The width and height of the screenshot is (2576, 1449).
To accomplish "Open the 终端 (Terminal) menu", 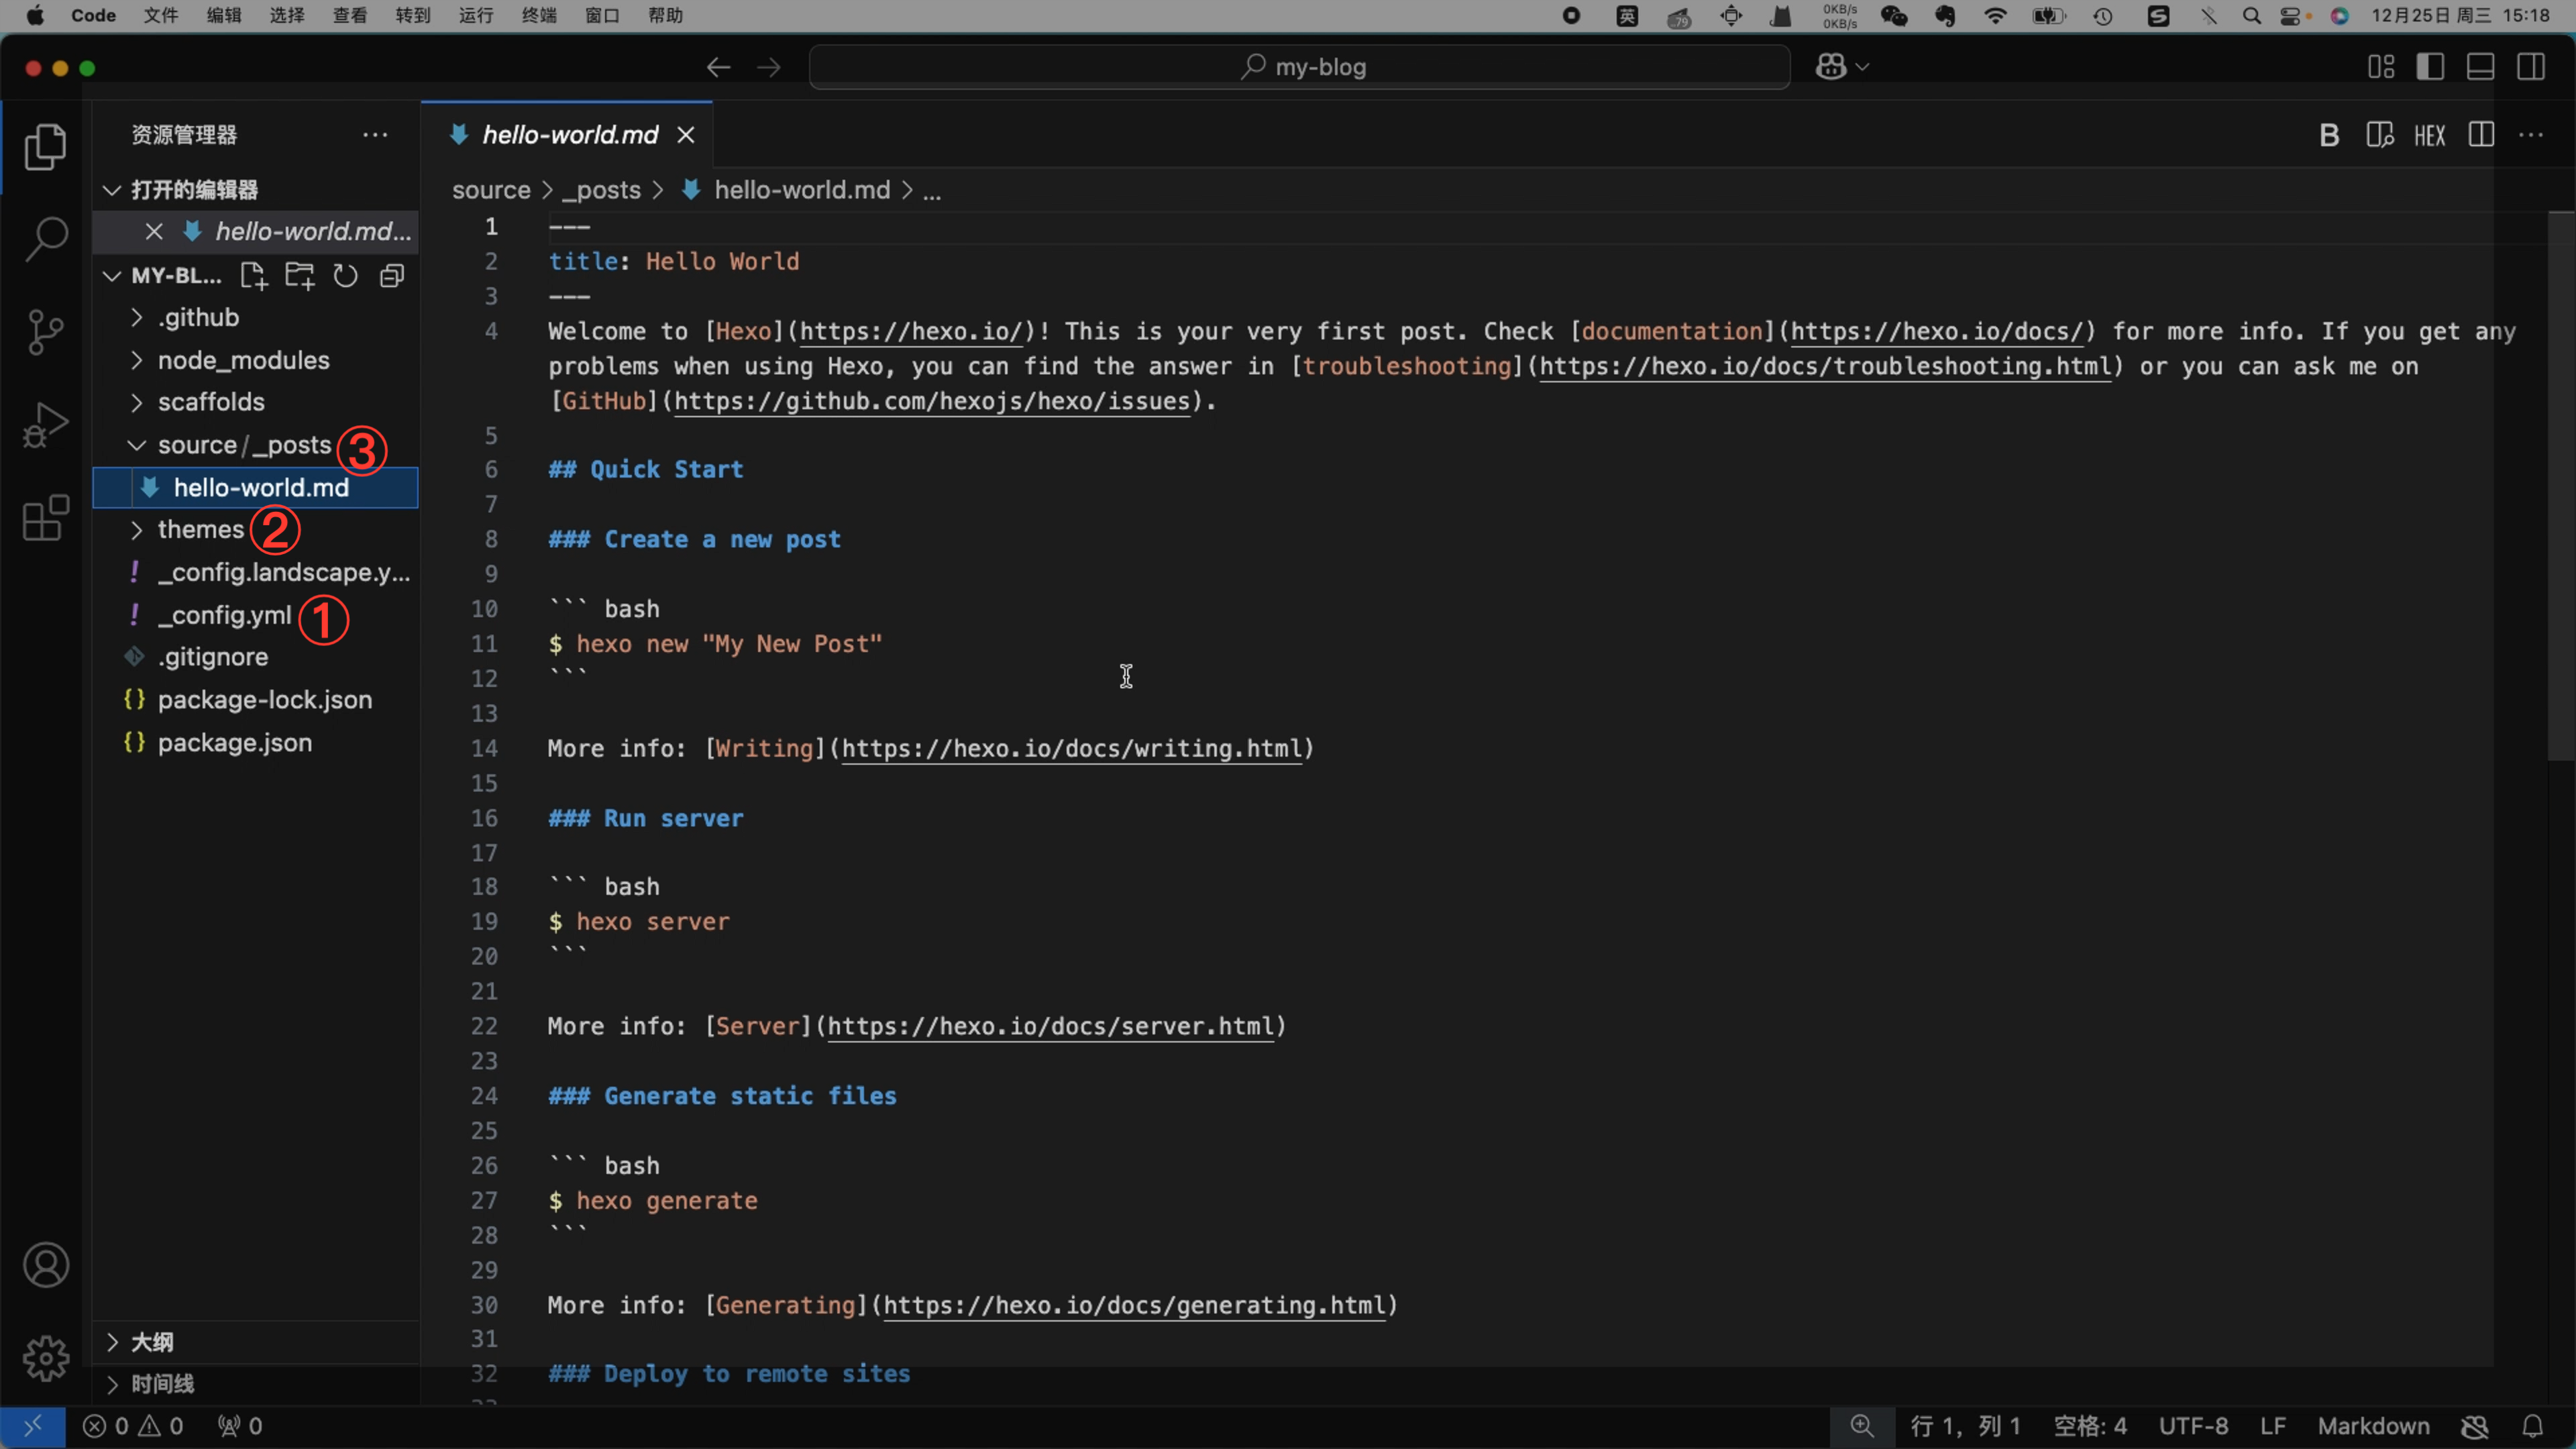I will pyautogui.click(x=539, y=15).
